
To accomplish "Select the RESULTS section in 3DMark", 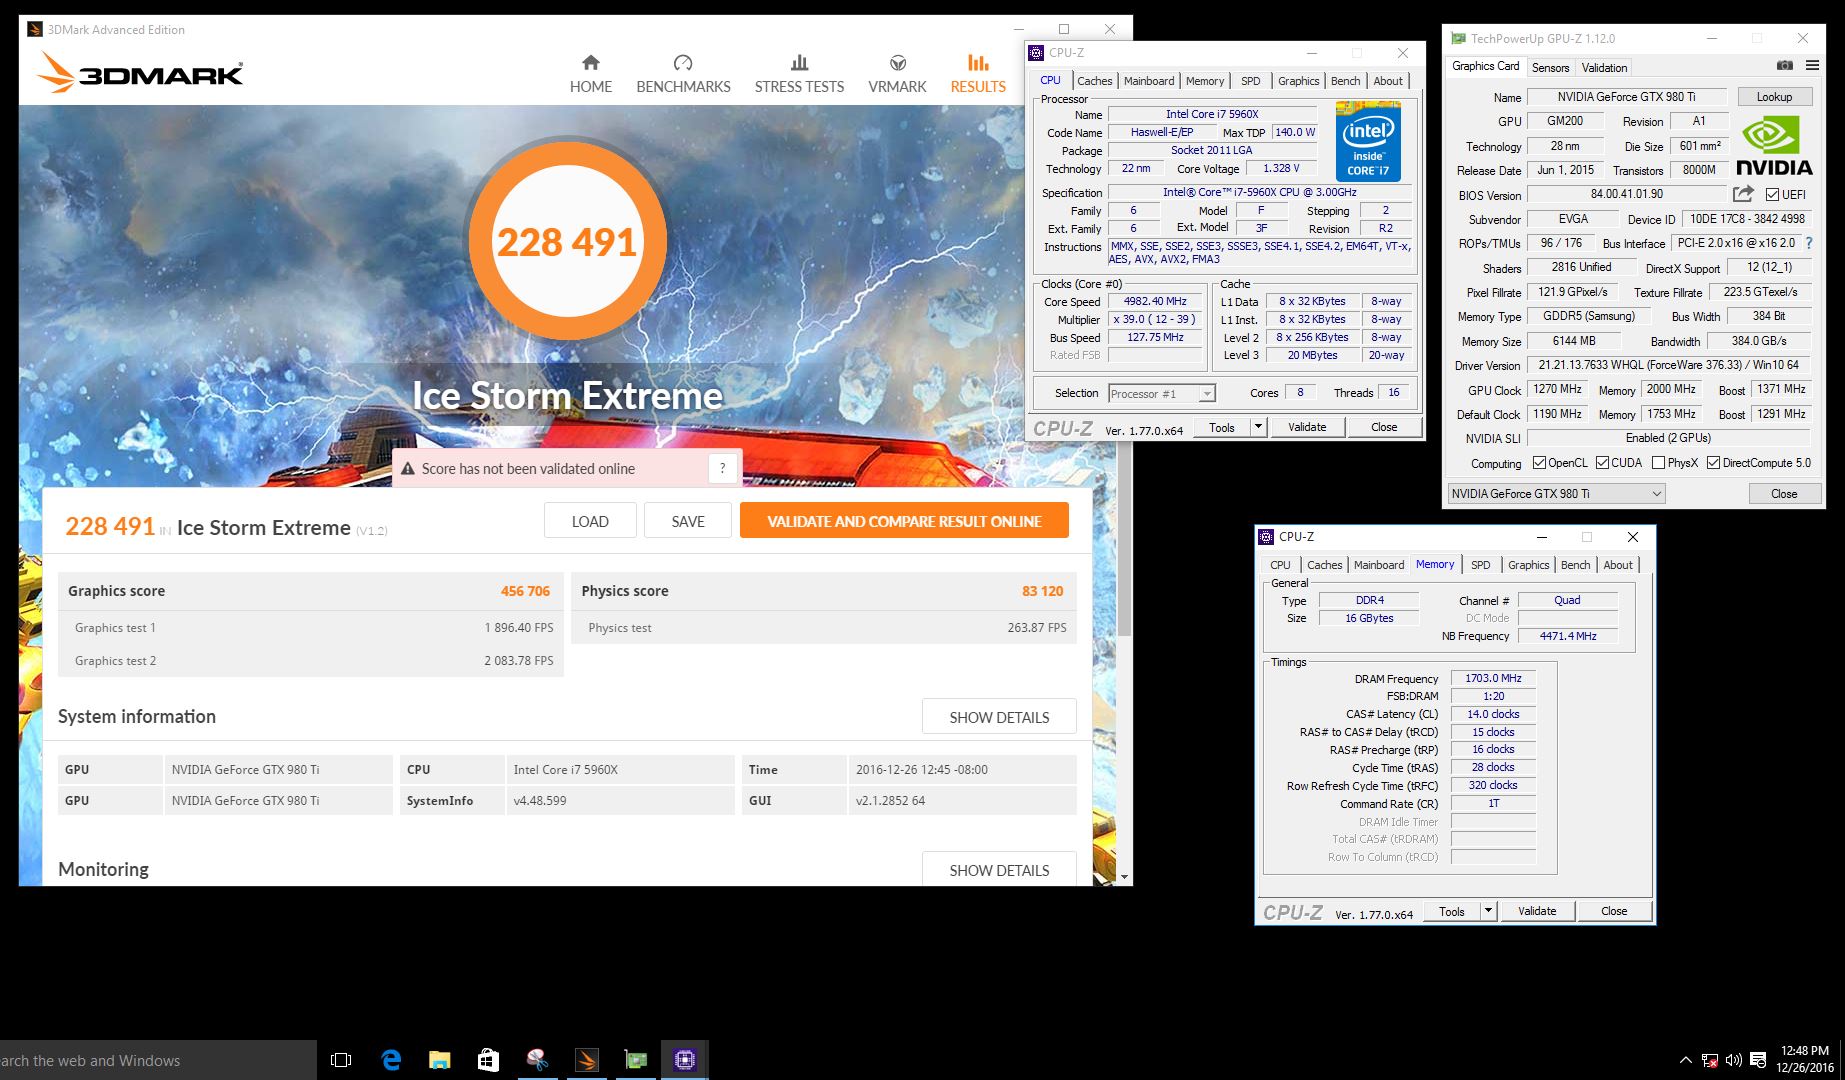I will point(978,74).
